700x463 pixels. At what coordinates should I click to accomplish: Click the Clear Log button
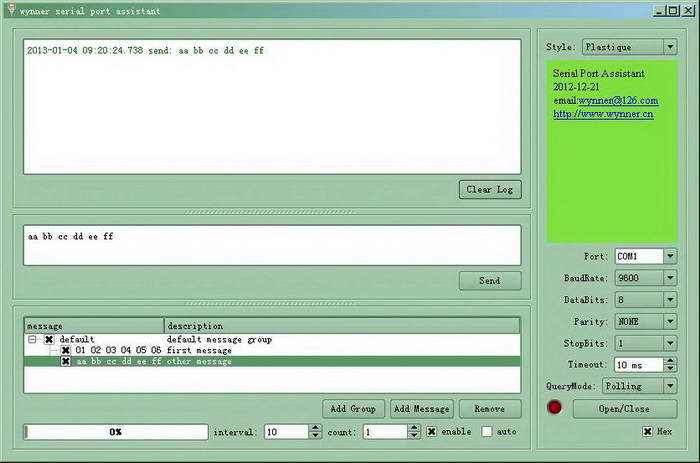[x=490, y=190]
